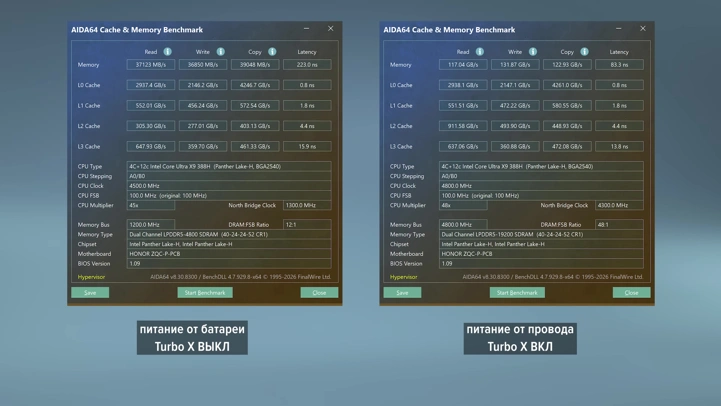
Task: Click CPU FSB value in right window
Action: [x=541, y=195]
